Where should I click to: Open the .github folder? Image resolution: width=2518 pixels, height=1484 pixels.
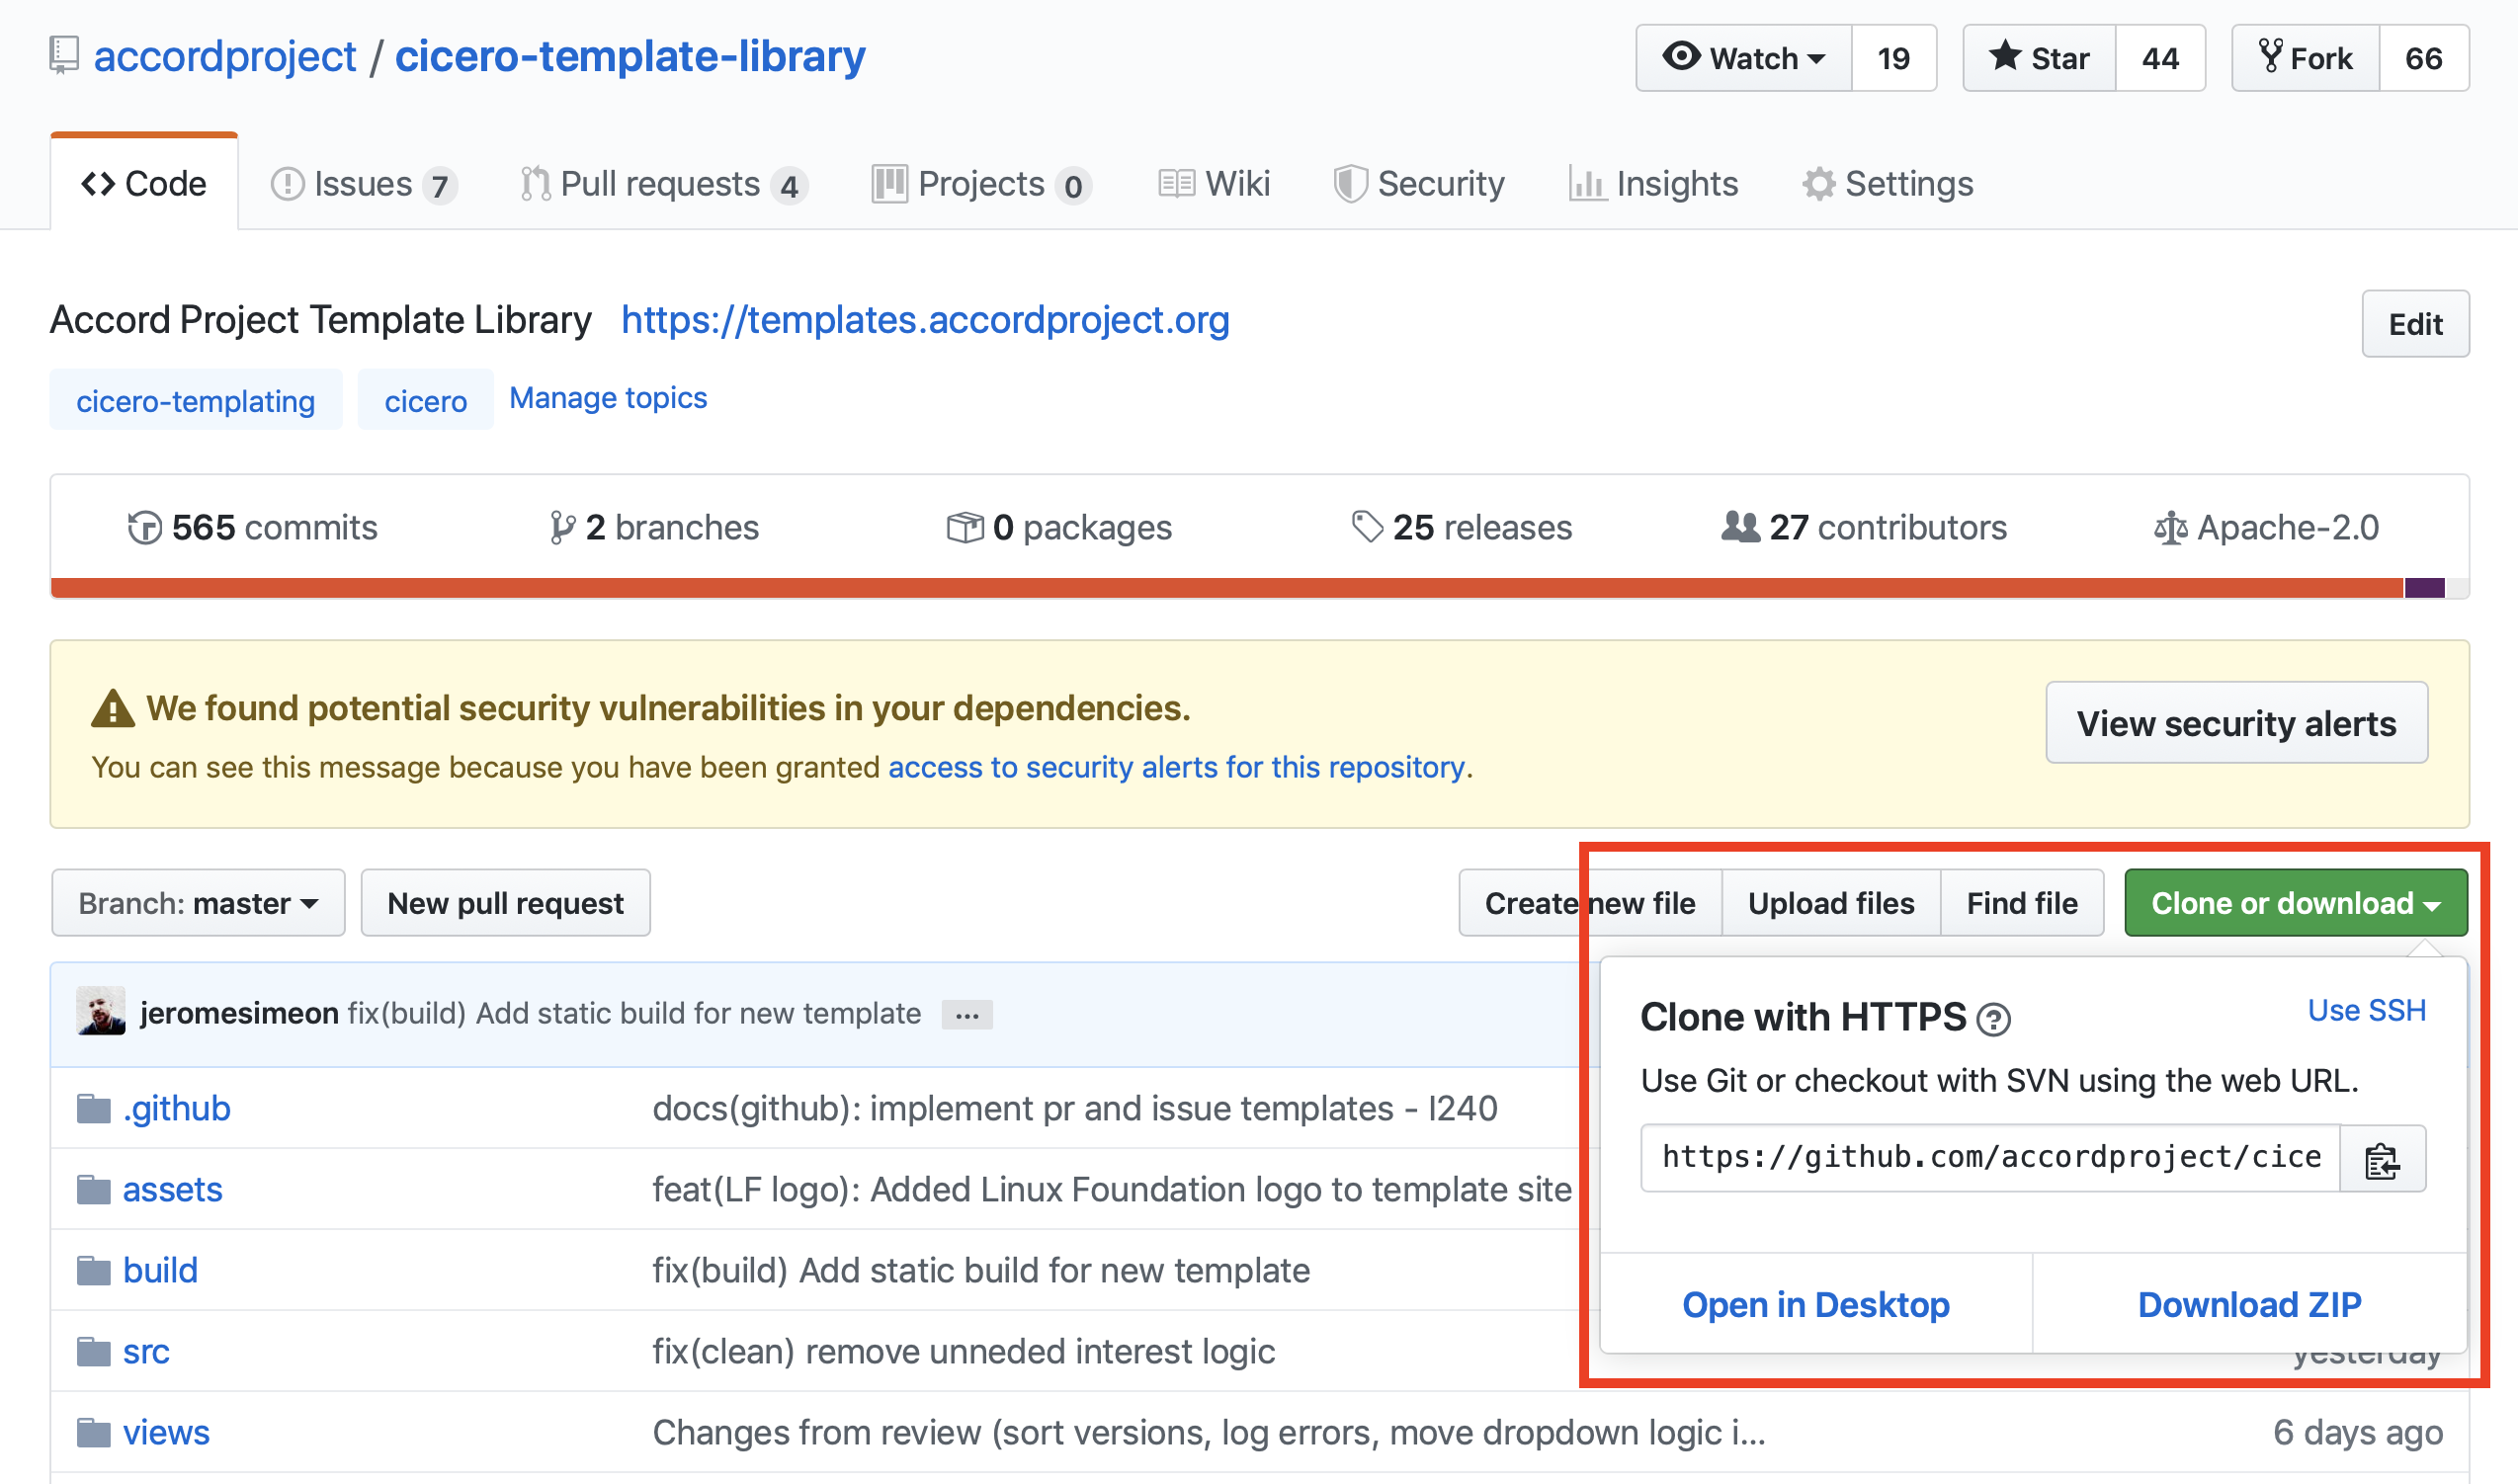[176, 1108]
